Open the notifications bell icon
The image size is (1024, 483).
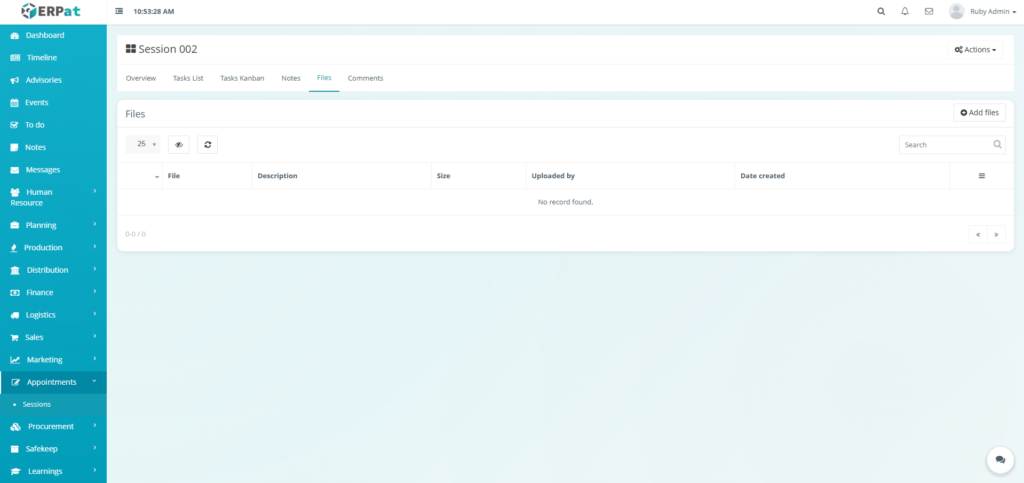[905, 11]
